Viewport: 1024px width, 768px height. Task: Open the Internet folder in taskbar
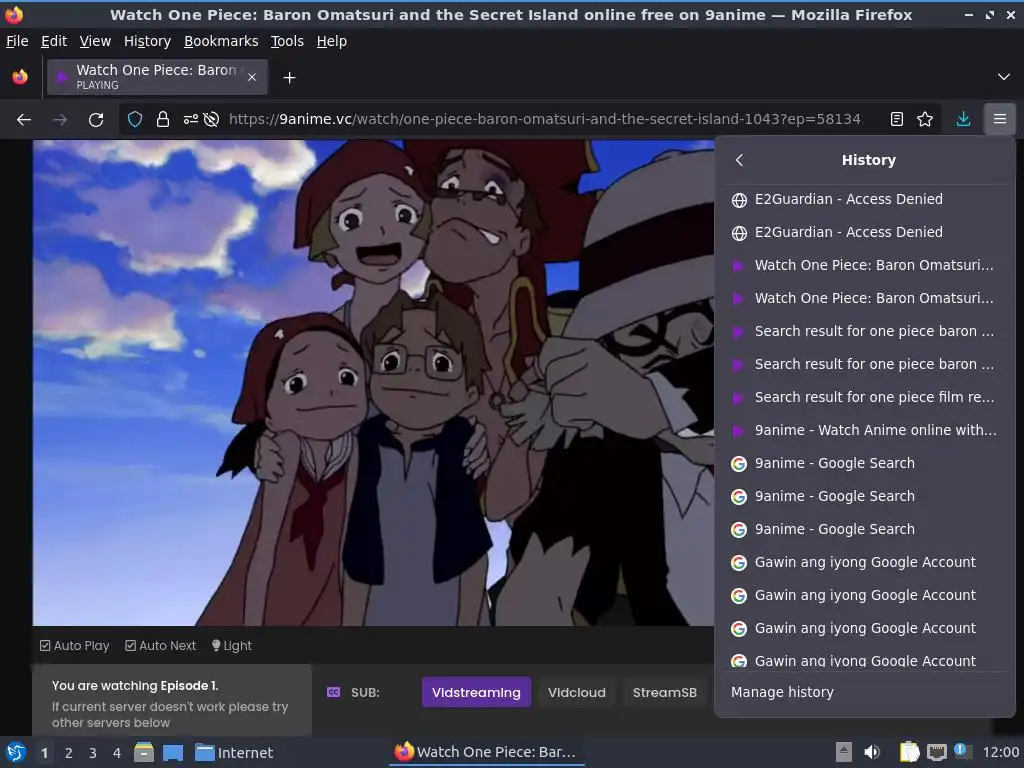tap(234, 752)
